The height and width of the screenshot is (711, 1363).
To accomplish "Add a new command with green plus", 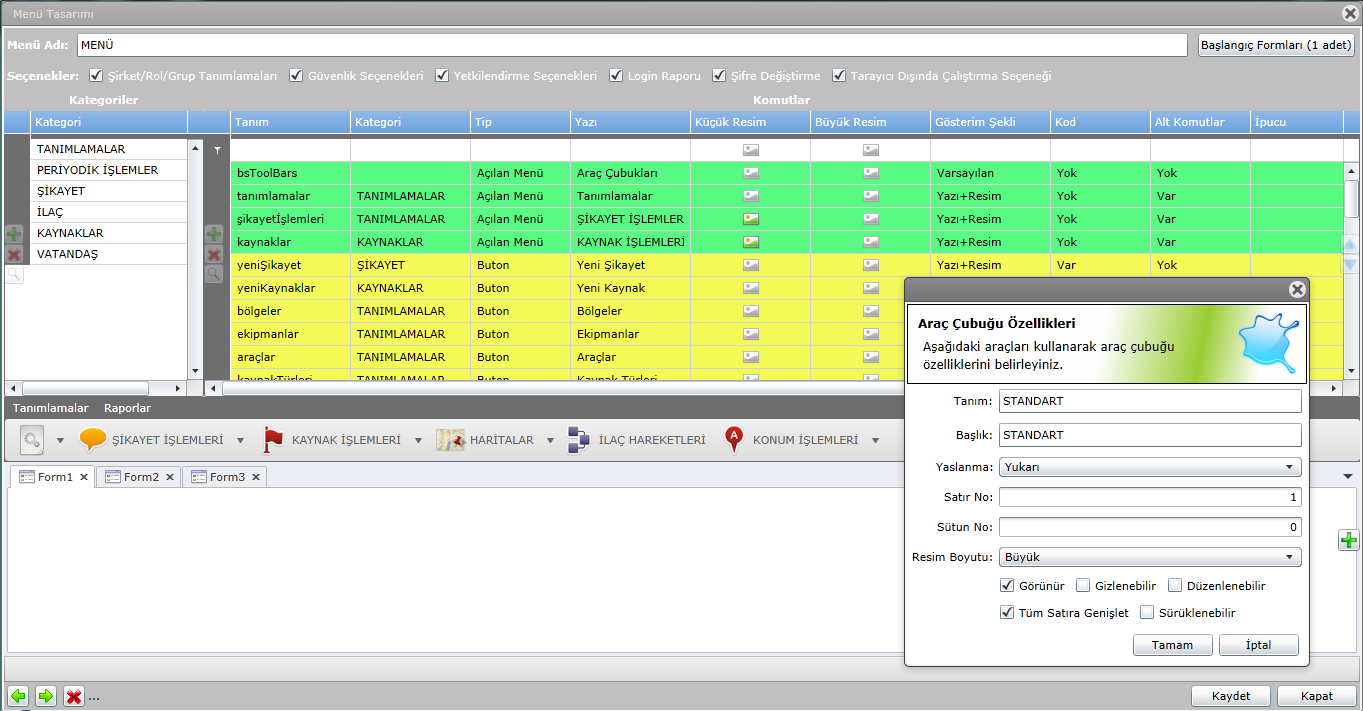I will point(214,234).
